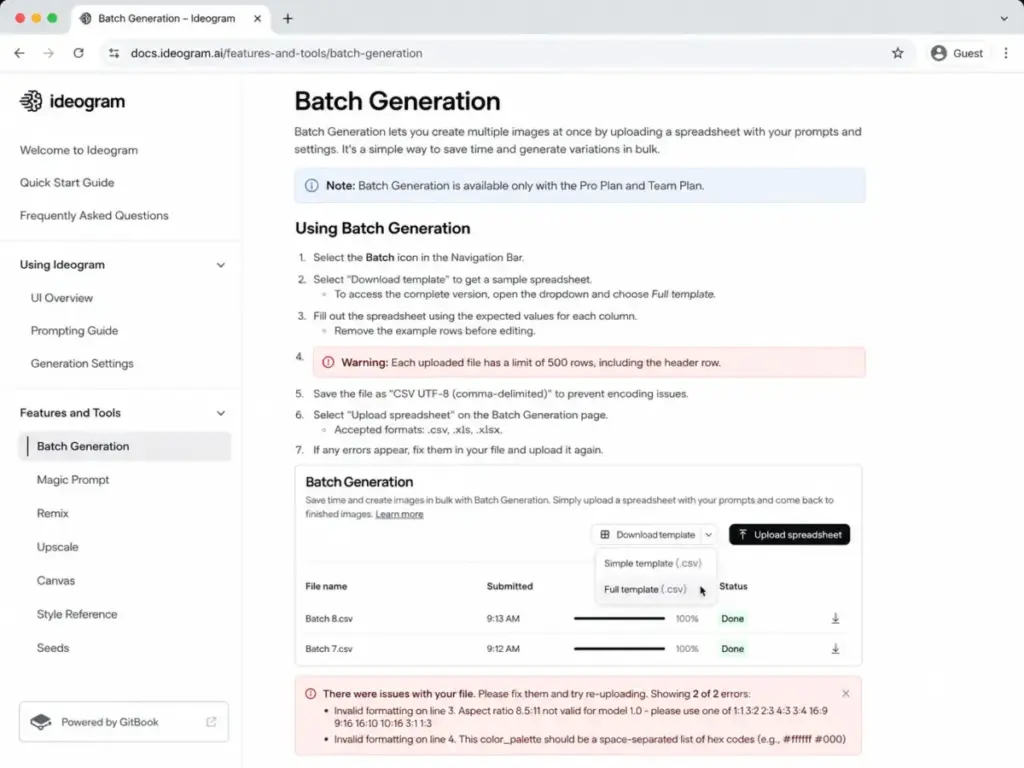The width and height of the screenshot is (1024, 768).
Task: Click Powered by GitBook link
Action: (x=124, y=722)
